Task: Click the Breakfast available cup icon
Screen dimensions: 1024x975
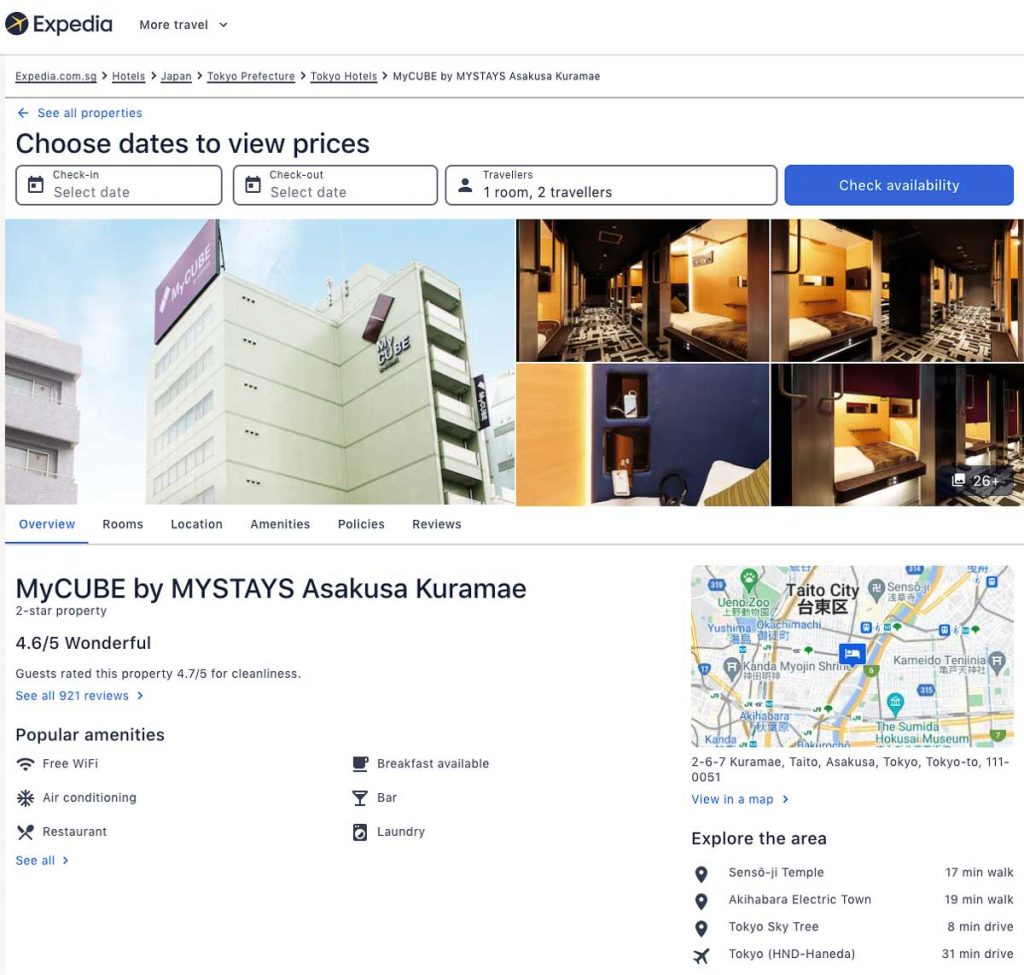Action: point(360,763)
